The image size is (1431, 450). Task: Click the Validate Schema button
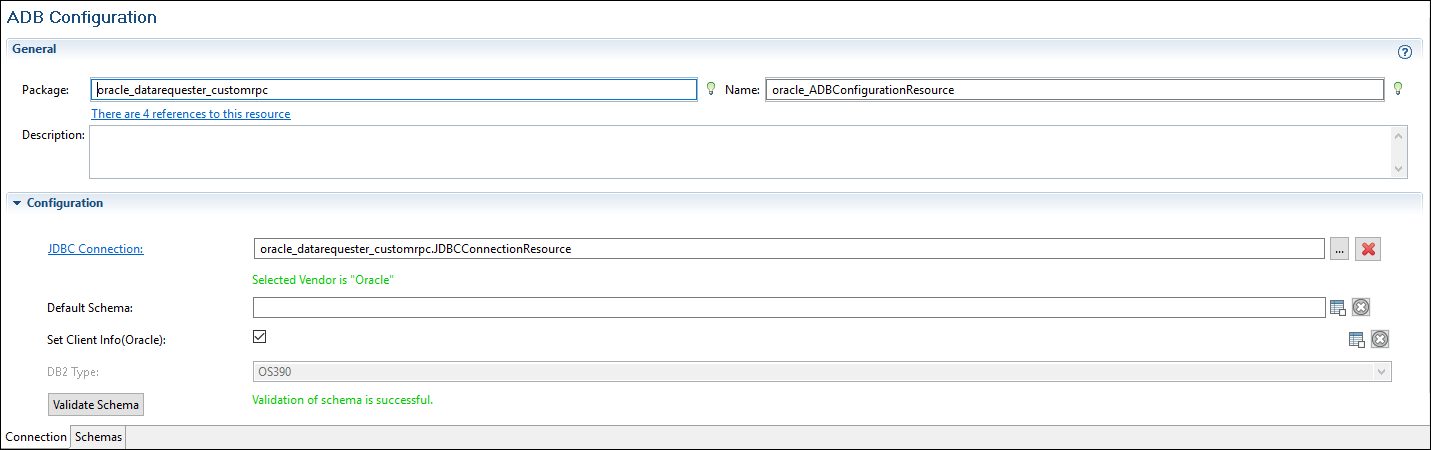pyautogui.click(x=96, y=404)
